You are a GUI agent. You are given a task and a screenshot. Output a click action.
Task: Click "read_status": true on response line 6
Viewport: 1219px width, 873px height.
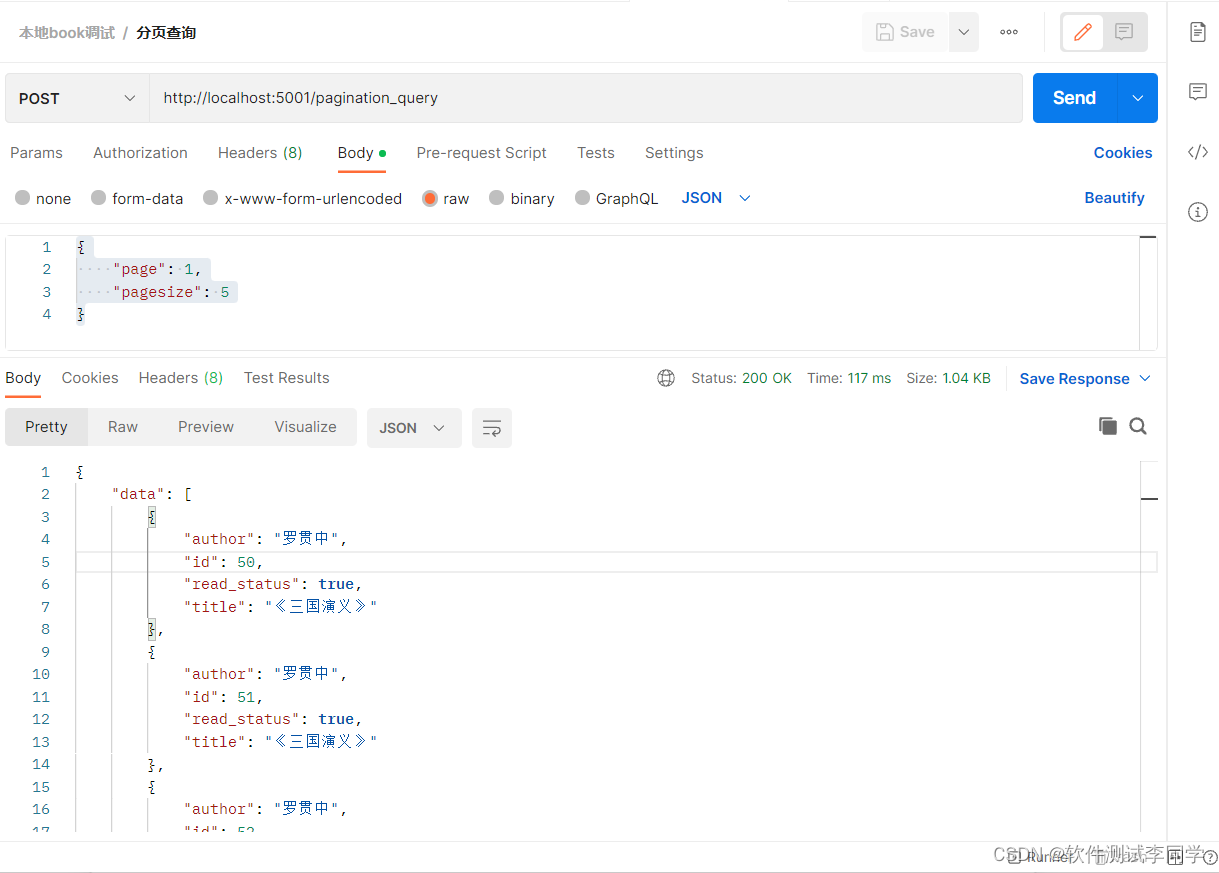click(273, 584)
